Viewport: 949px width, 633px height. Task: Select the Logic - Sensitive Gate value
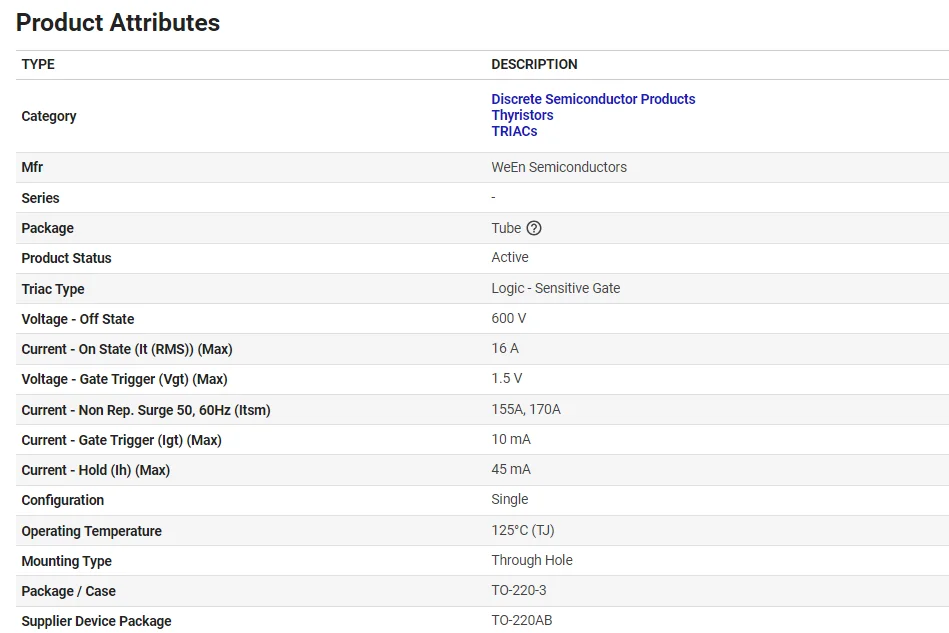(556, 288)
